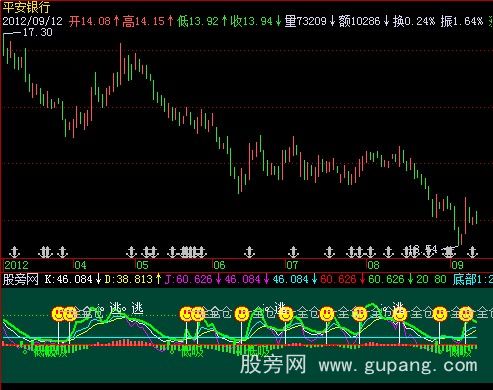Screen dimensions: 493x390
Task: Select the 07 month marker on time axis
Action: pyautogui.click(x=292, y=265)
